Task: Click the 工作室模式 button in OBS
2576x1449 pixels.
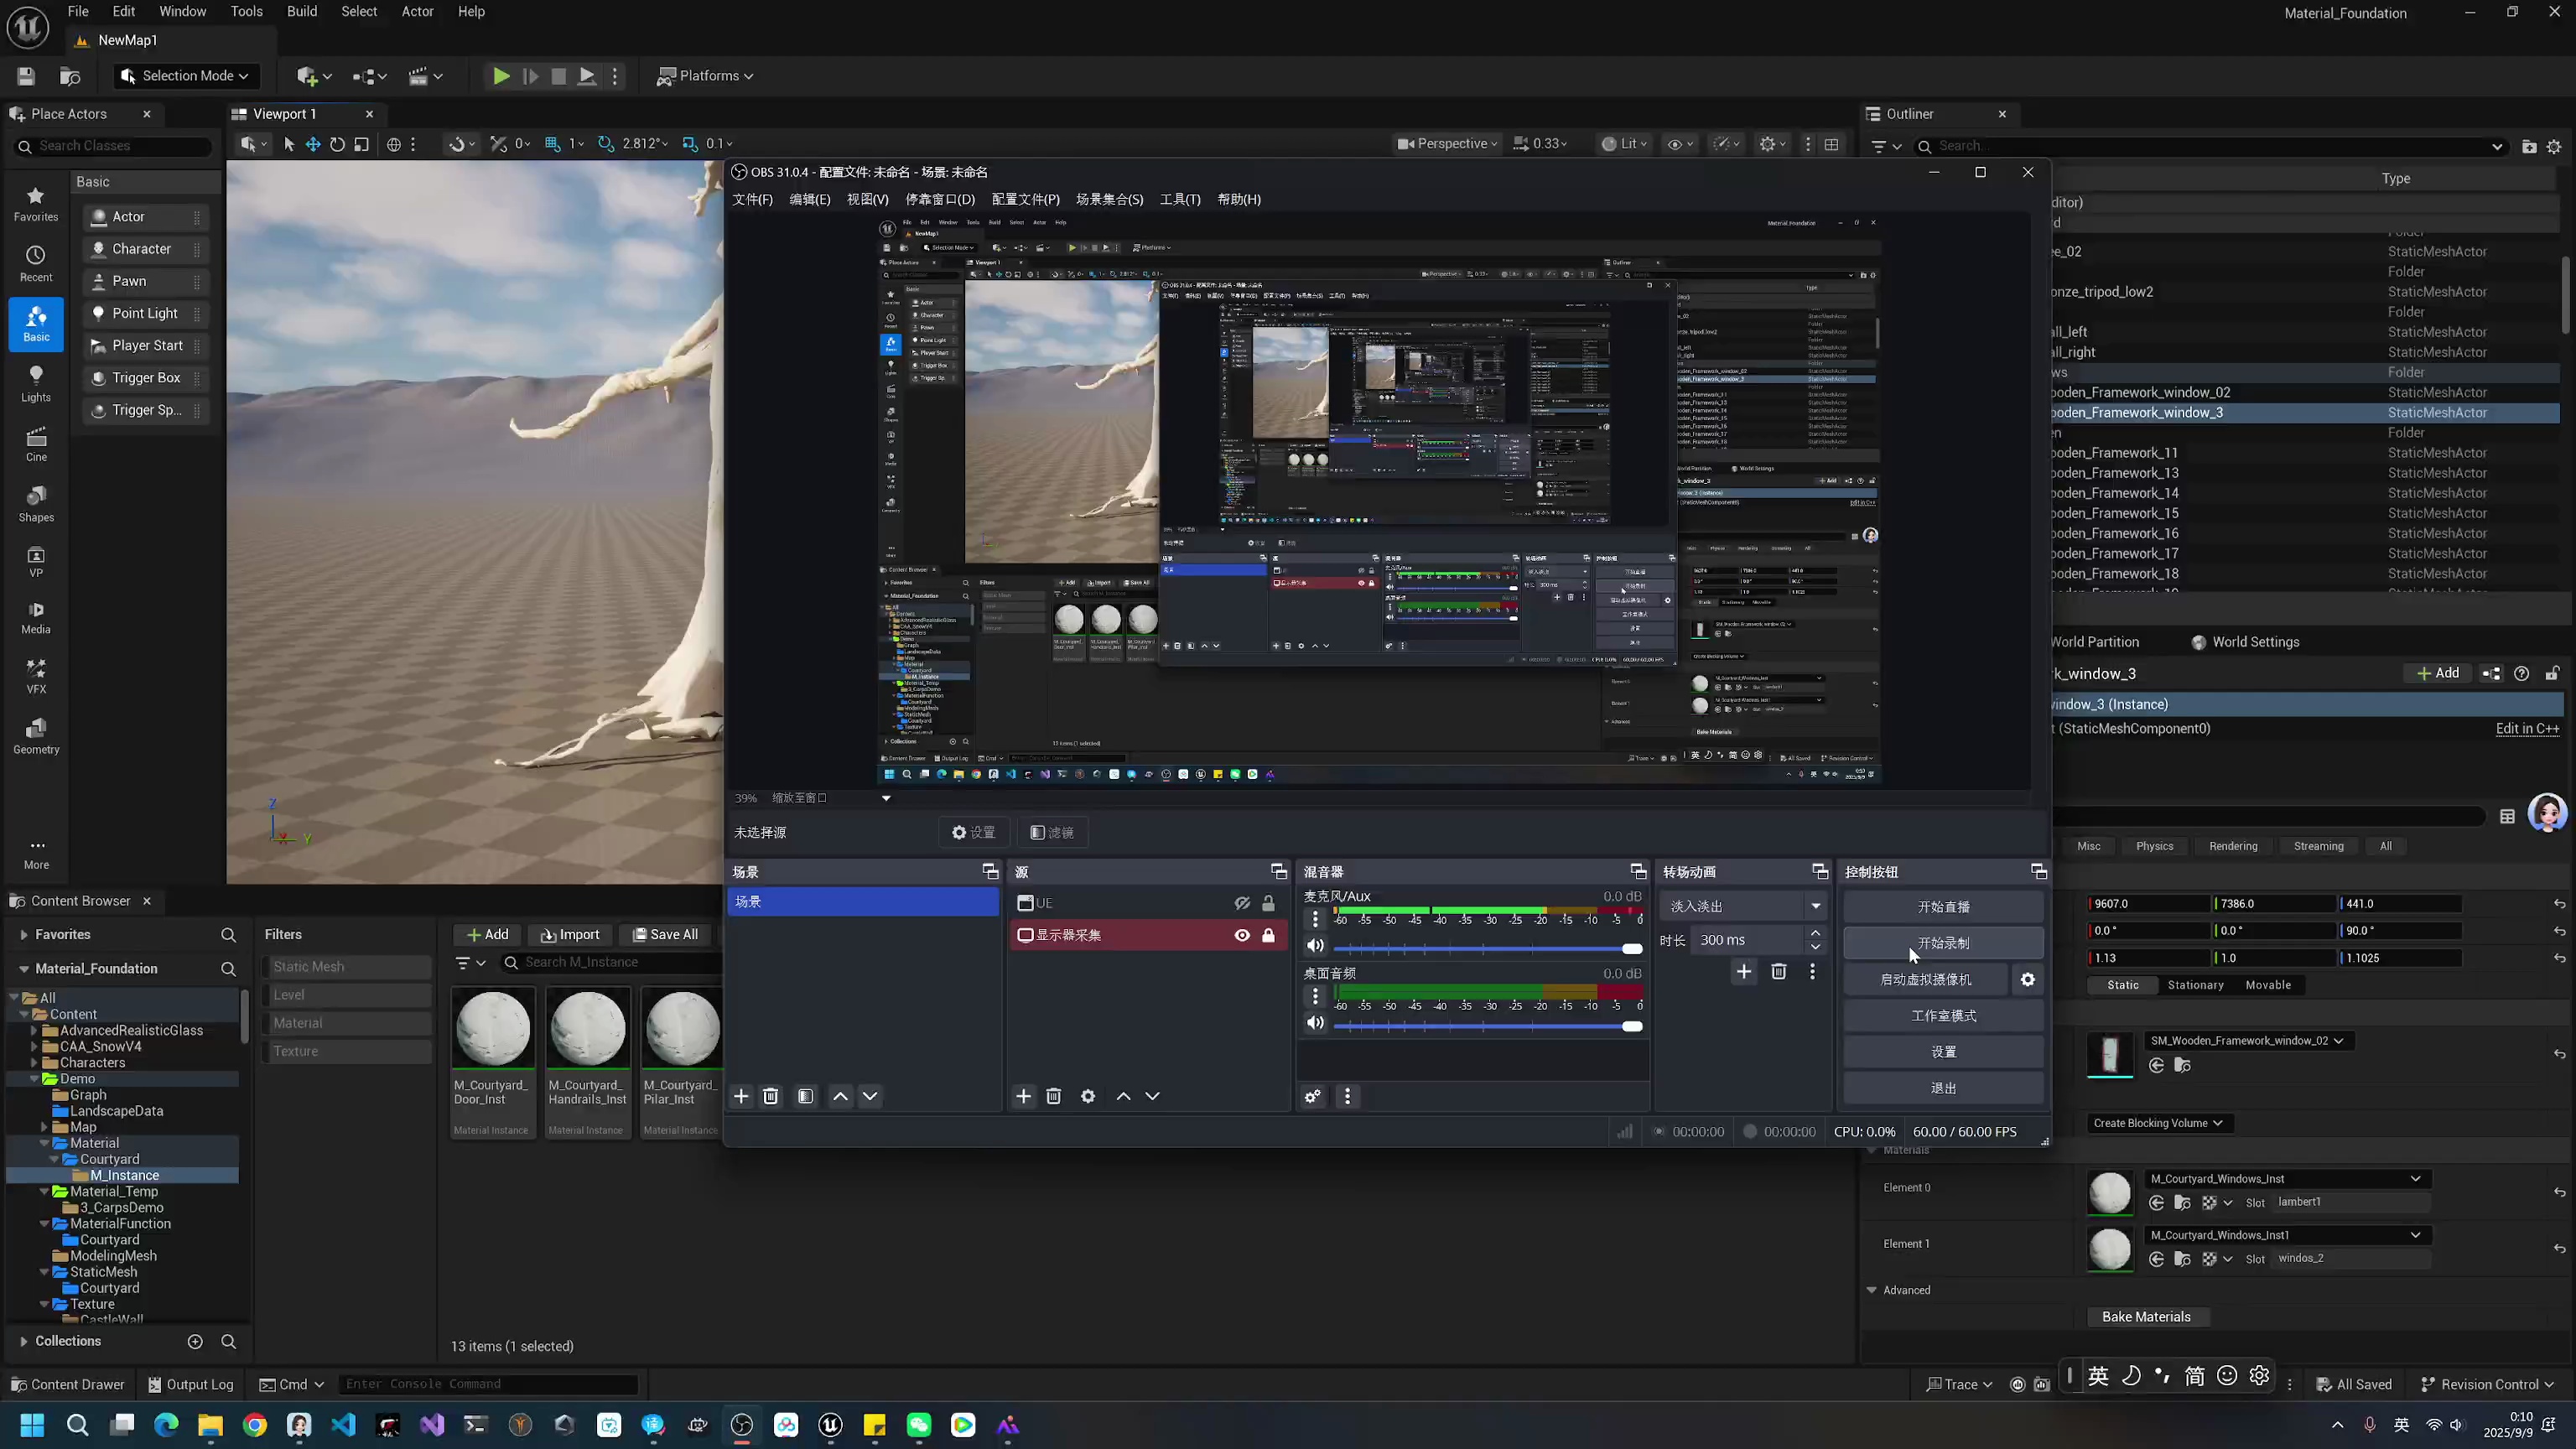Action: (1943, 1016)
